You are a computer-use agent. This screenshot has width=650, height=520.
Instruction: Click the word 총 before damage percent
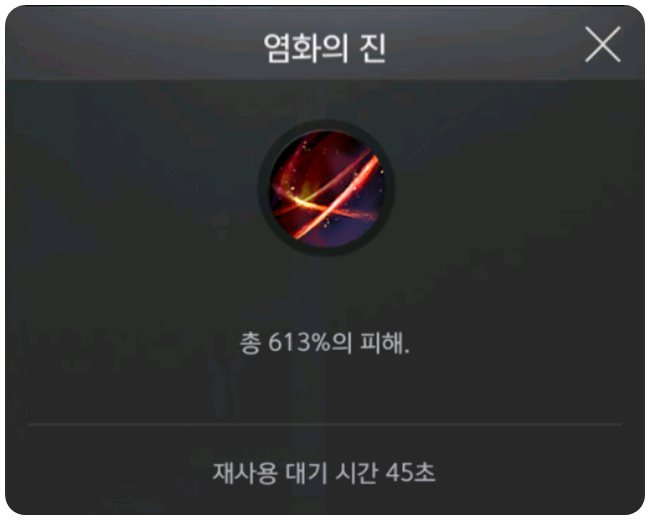tap(250, 343)
